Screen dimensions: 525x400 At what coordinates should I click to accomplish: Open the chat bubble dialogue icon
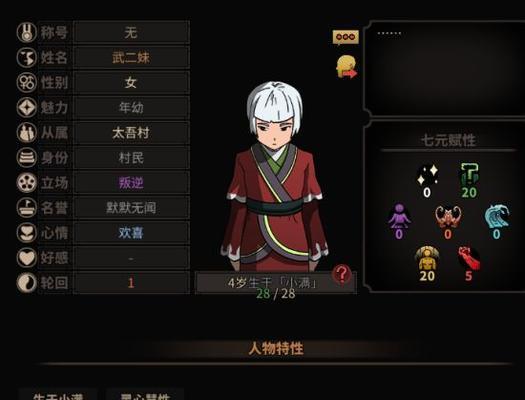346,37
